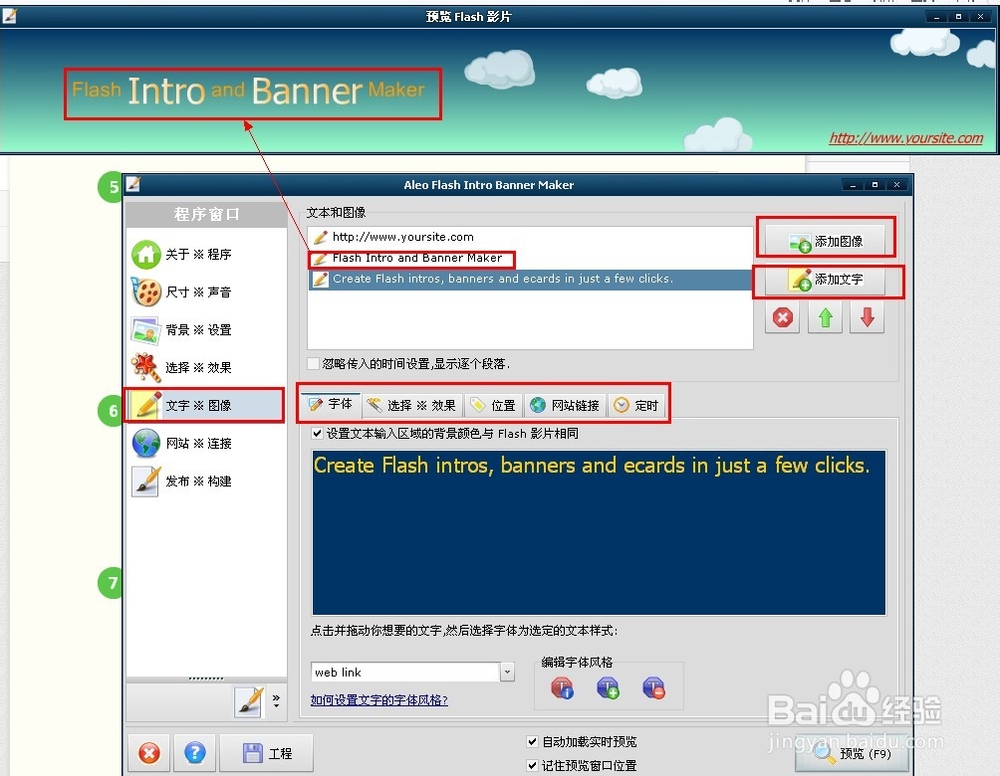Click the paintbrush icon below the sidebar
This screenshot has width=1000, height=776.
pos(249,701)
